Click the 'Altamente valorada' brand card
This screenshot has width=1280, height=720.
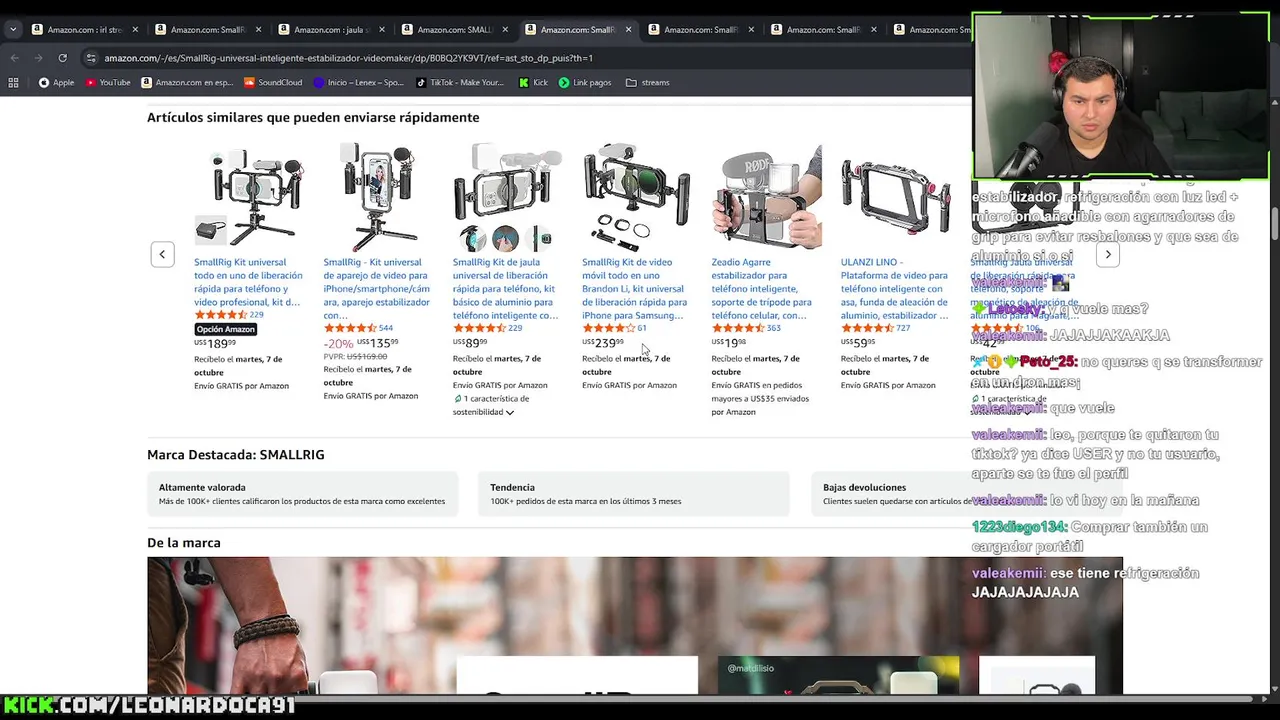[x=303, y=494]
